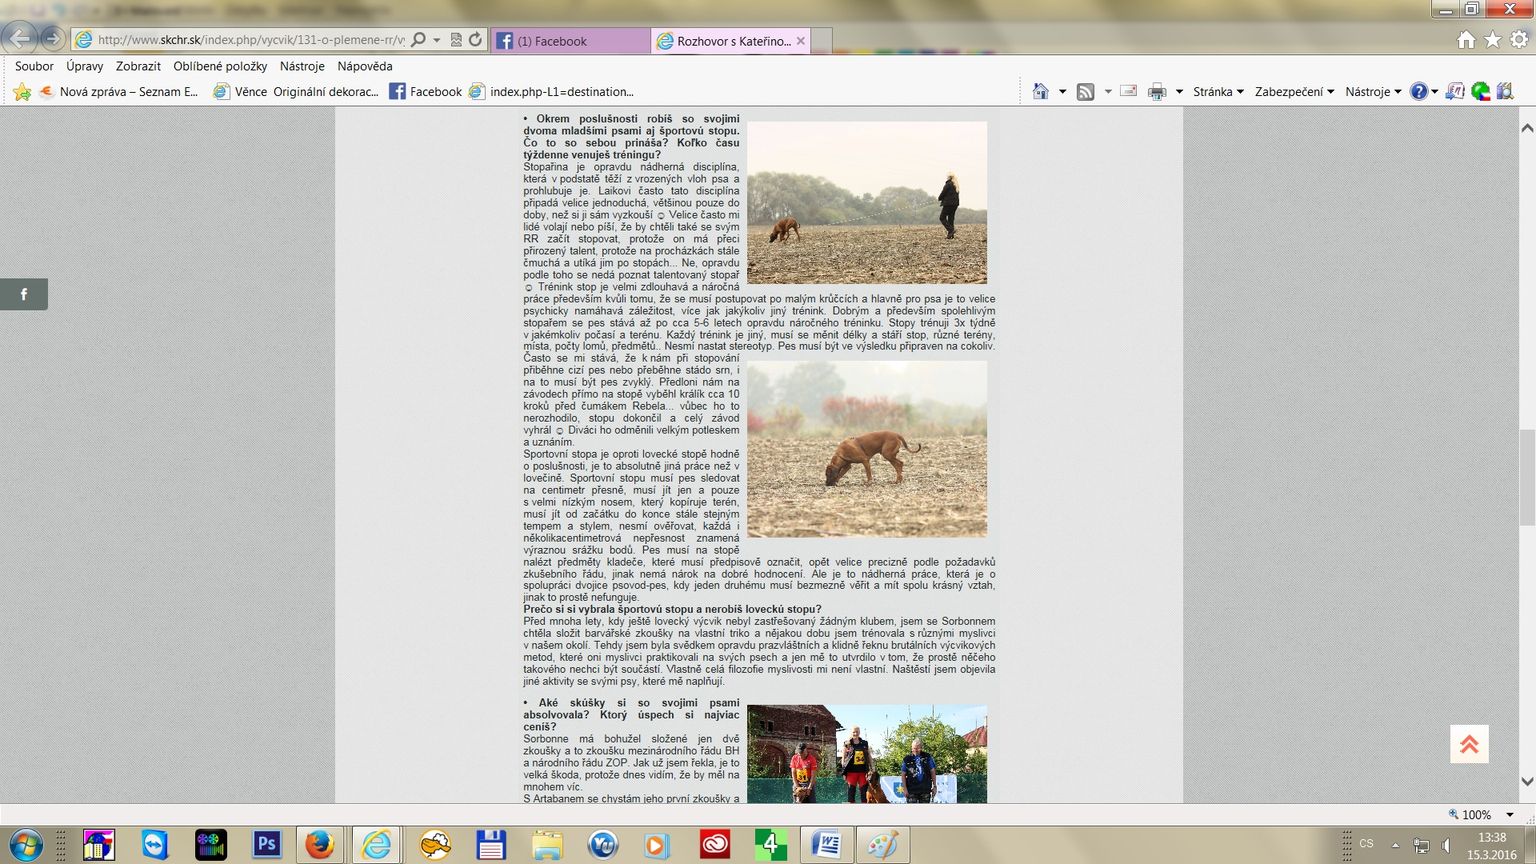Open the gear Tools menu icon

coord(1520,40)
